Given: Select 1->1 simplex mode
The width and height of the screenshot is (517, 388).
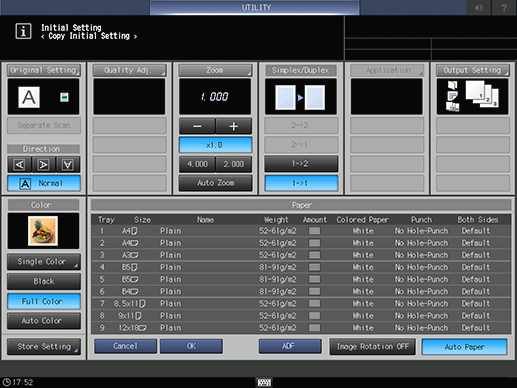Looking at the screenshot, I should 301,183.
